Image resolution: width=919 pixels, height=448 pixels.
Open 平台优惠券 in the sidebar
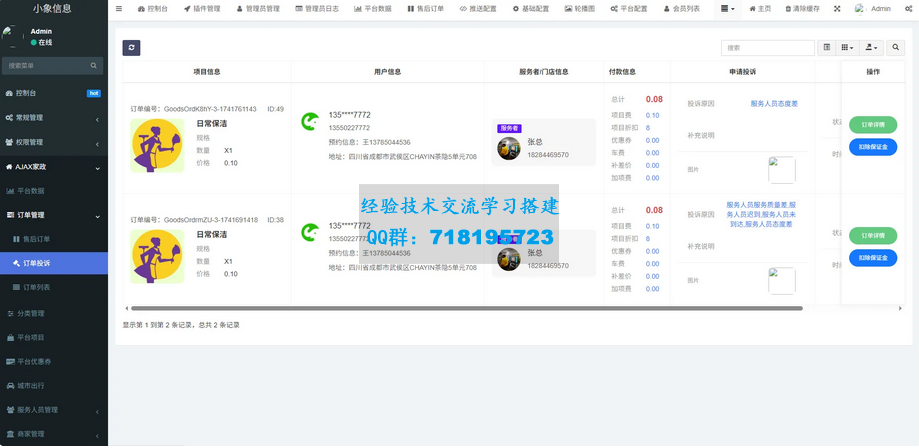point(54,362)
